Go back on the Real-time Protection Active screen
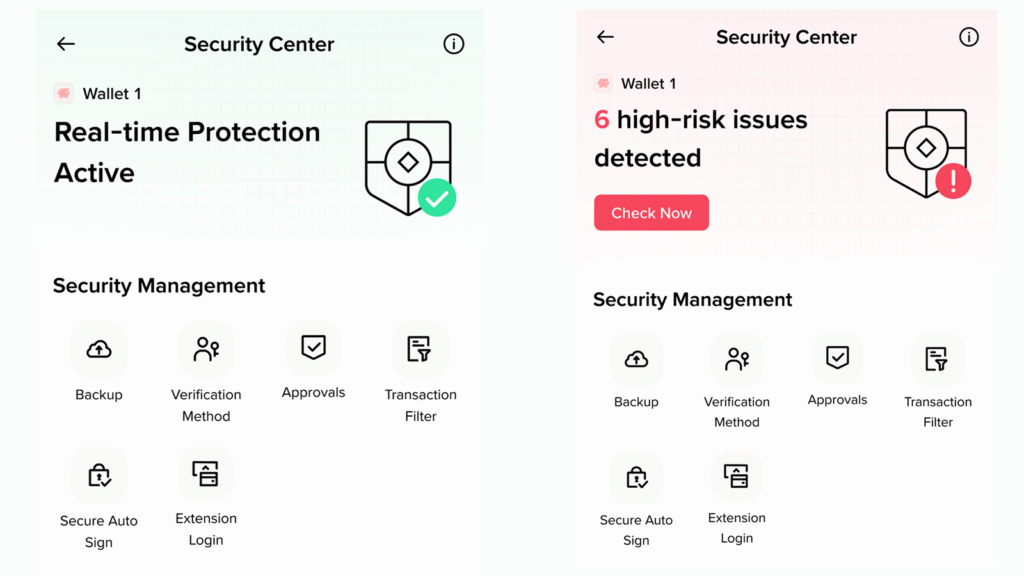The width and height of the screenshot is (1024, 576). click(66, 44)
